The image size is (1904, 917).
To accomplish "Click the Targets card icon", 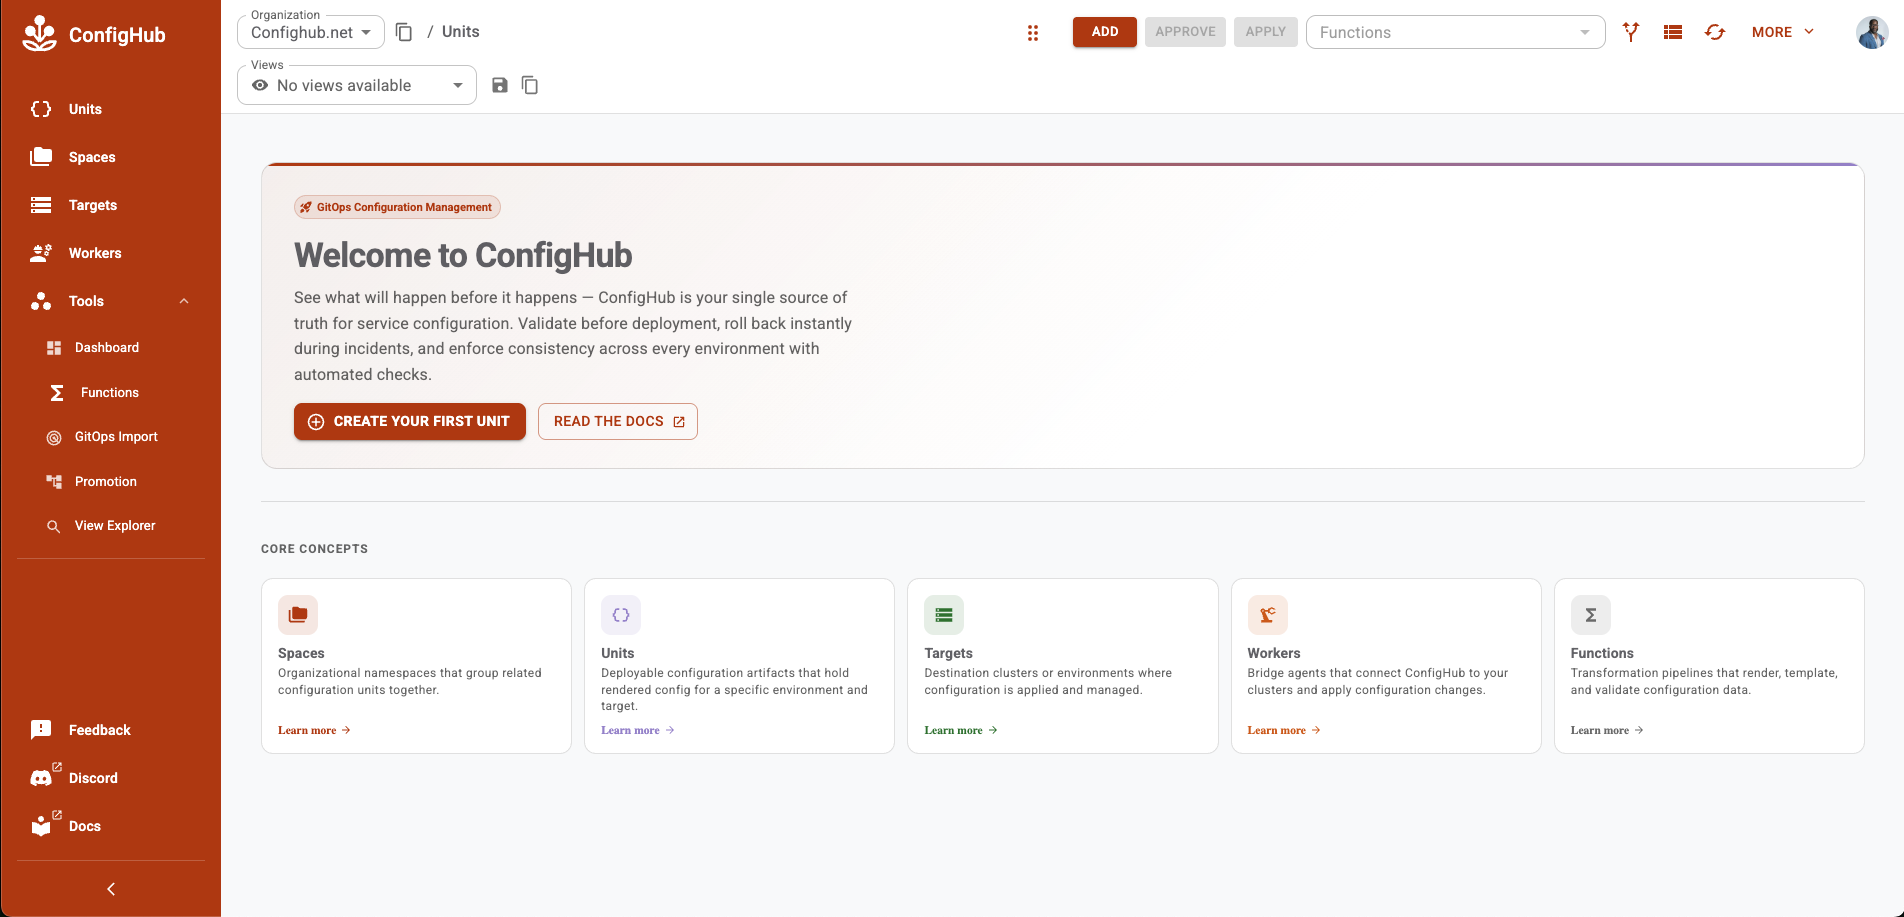I will point(944,615).
